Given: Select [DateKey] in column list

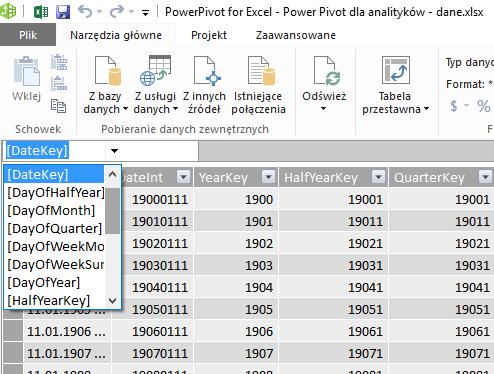Looking at the screenshot, I should click(55, 174).
